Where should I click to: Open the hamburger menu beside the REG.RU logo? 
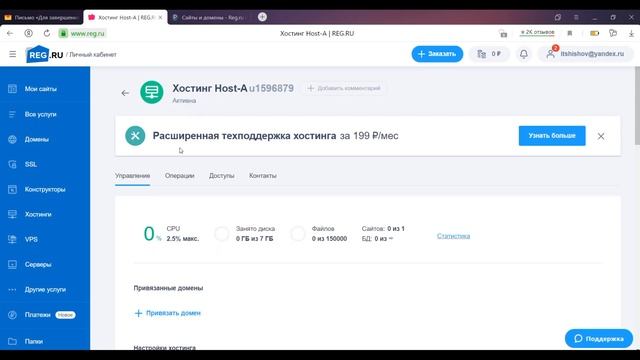pos(13,54)
